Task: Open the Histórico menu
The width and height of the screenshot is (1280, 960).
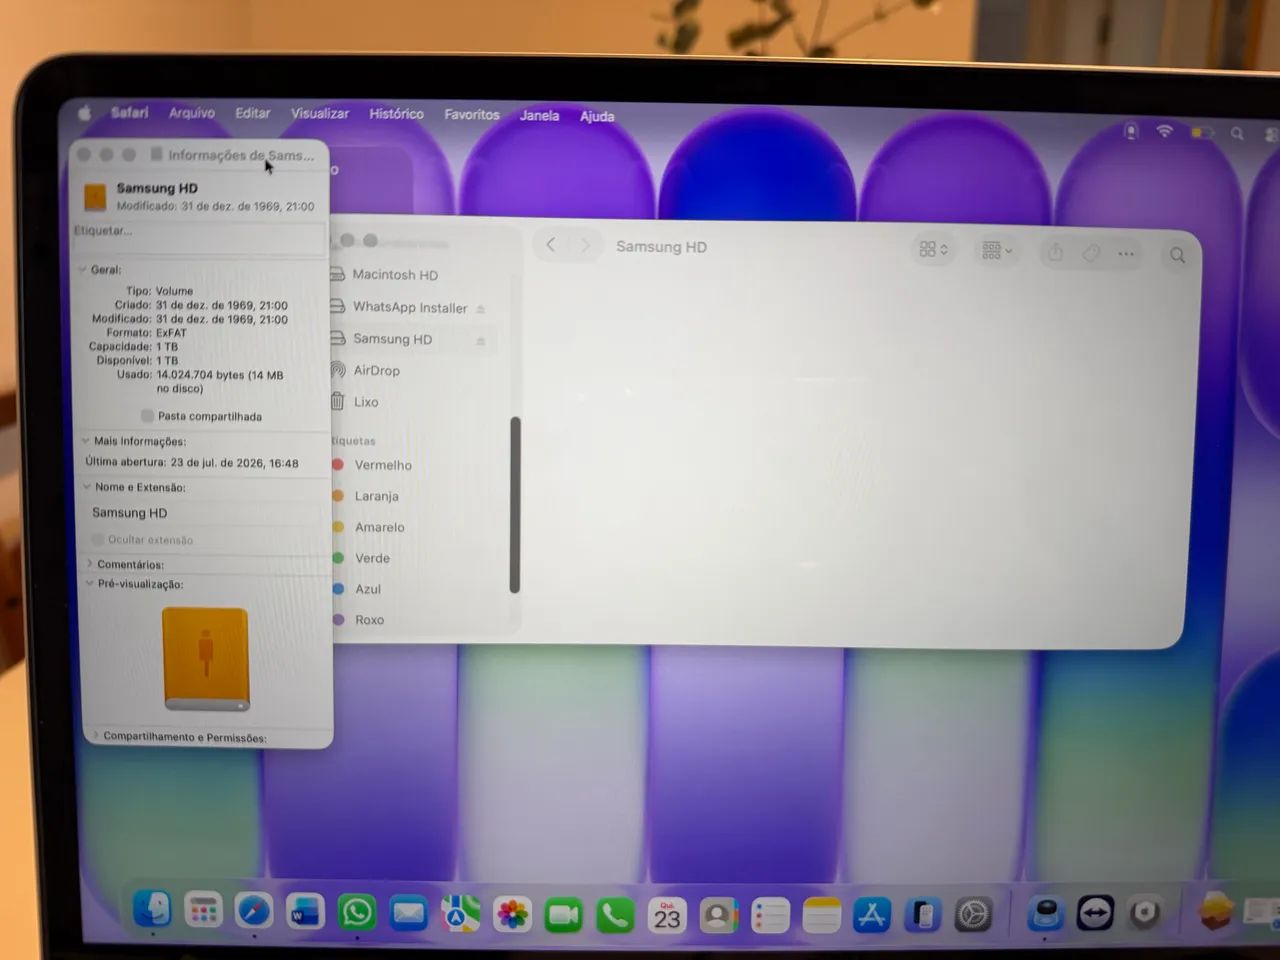Action: (396, 114)
